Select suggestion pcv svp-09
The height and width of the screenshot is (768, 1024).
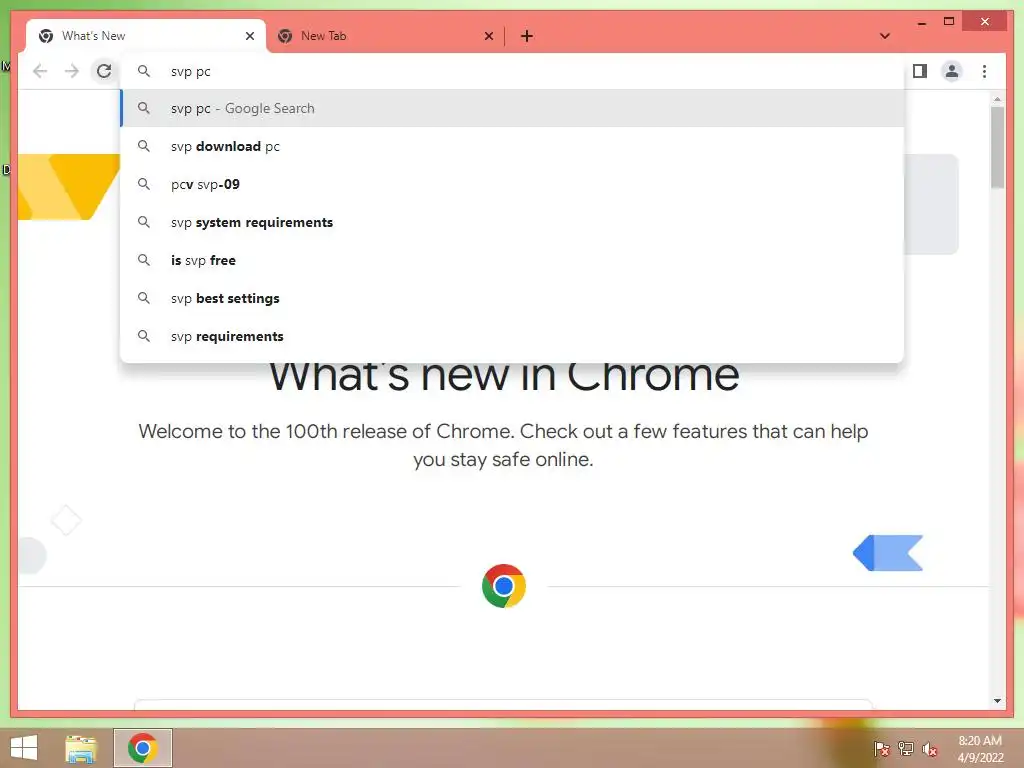pos(512,184)
